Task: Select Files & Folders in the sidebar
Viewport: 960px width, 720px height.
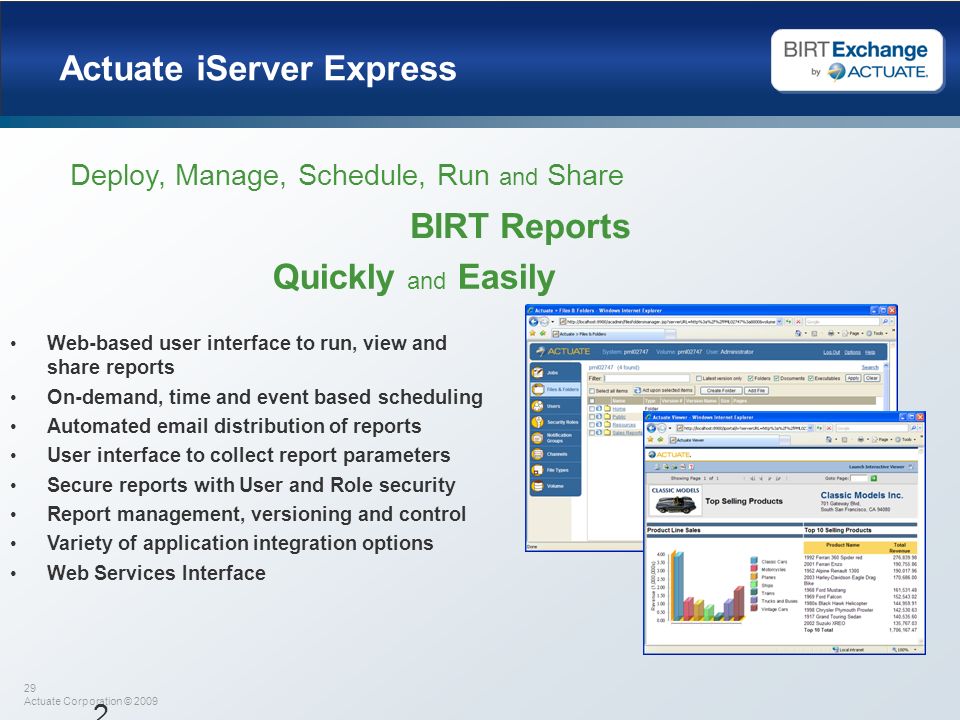Action: click(x=555, y=389)
